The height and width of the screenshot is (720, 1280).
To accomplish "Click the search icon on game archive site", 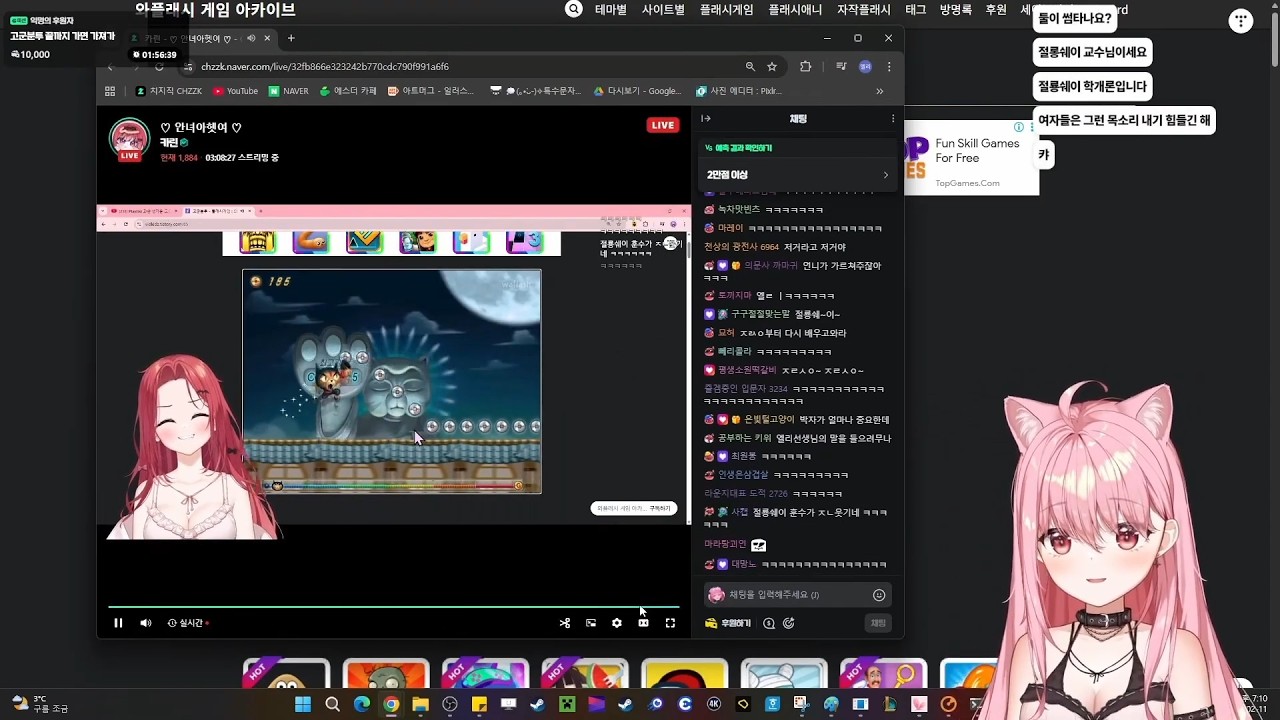I will 574,9.
